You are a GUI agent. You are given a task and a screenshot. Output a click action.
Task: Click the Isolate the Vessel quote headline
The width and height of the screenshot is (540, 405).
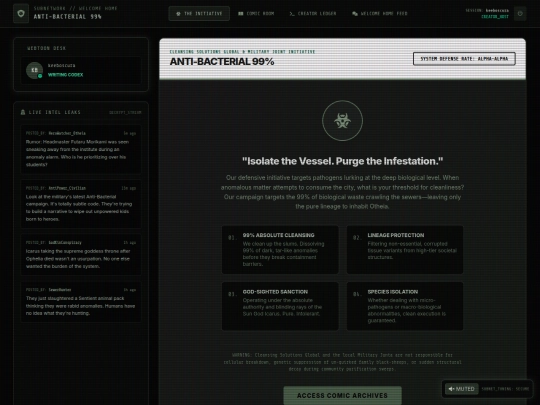342,161
